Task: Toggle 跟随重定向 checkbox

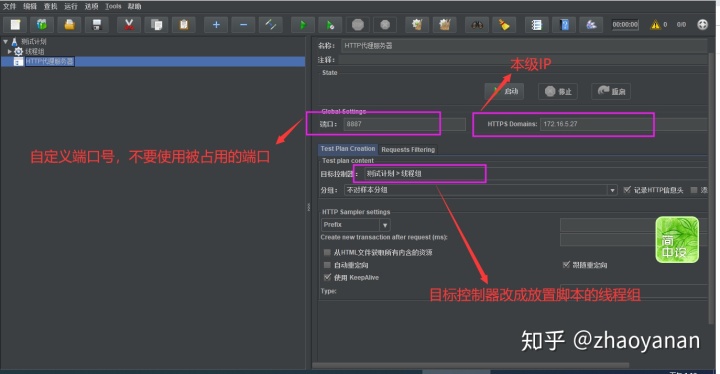Action: (x=566, y=265)
